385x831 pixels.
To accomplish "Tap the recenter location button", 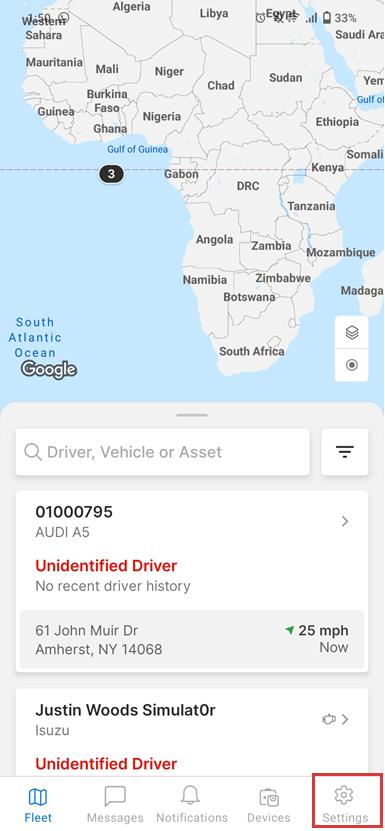I will click(x=352, y=365).
